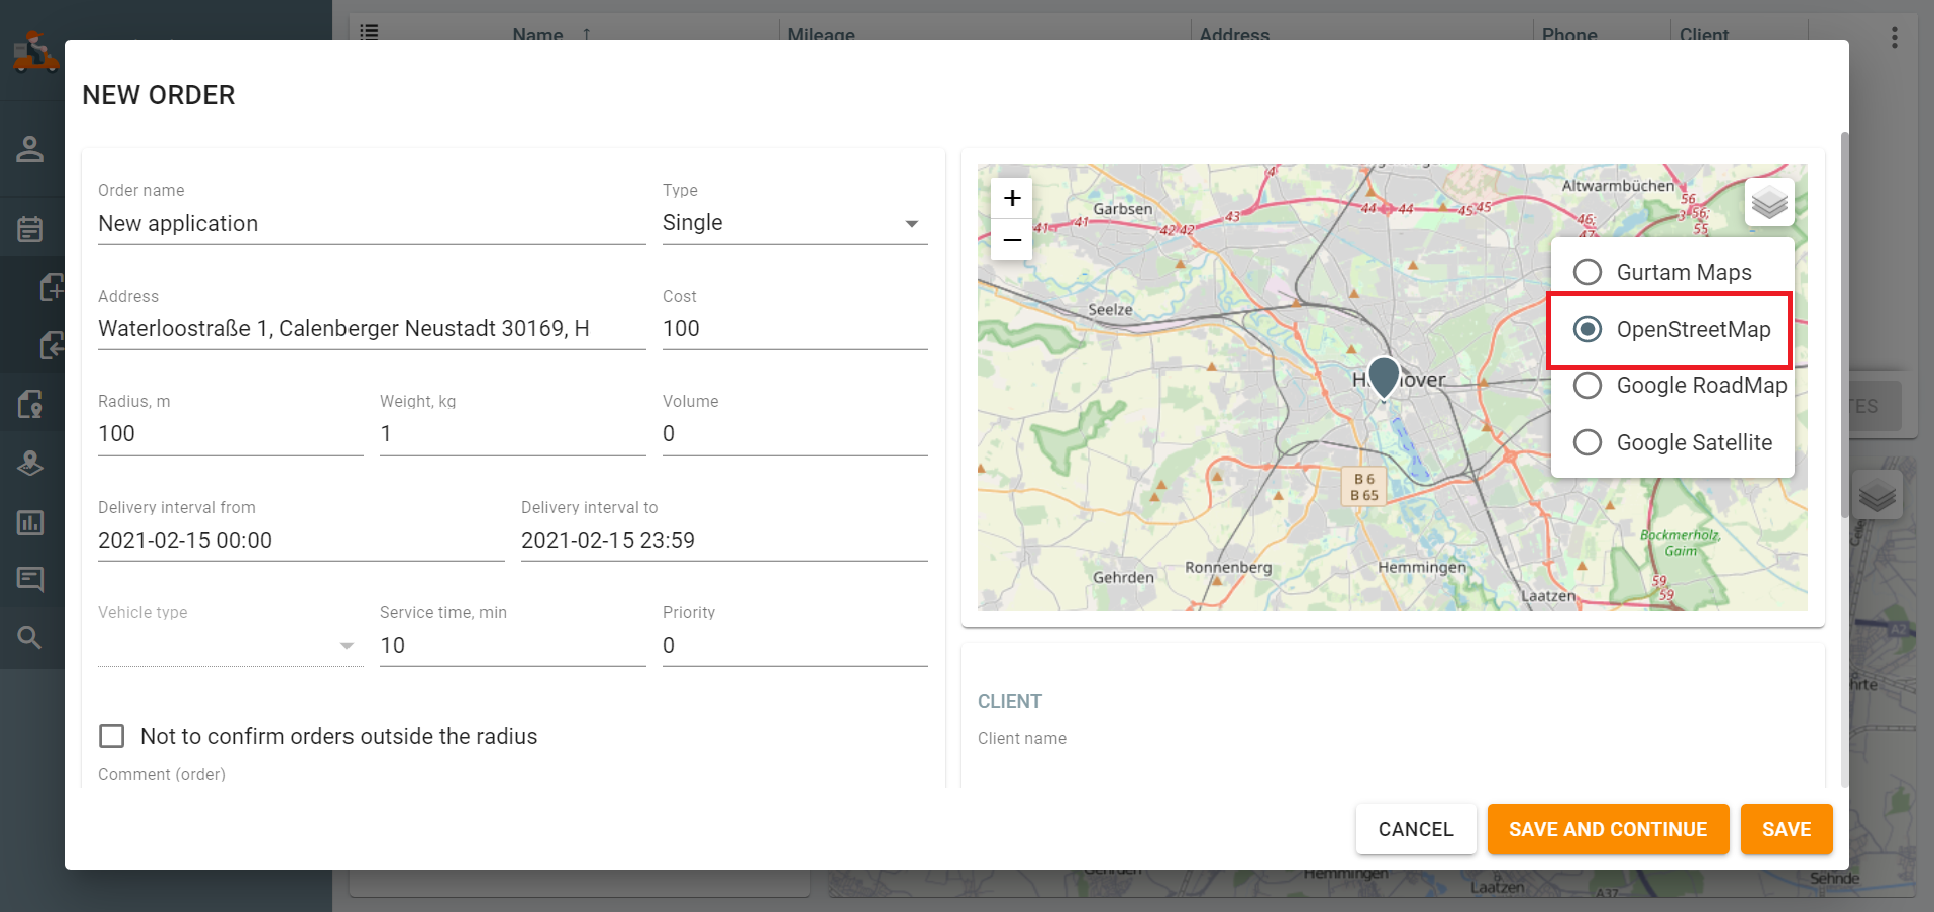Click the map zoom out minus button
The image size is (1934, 912).
point(1012,240)
